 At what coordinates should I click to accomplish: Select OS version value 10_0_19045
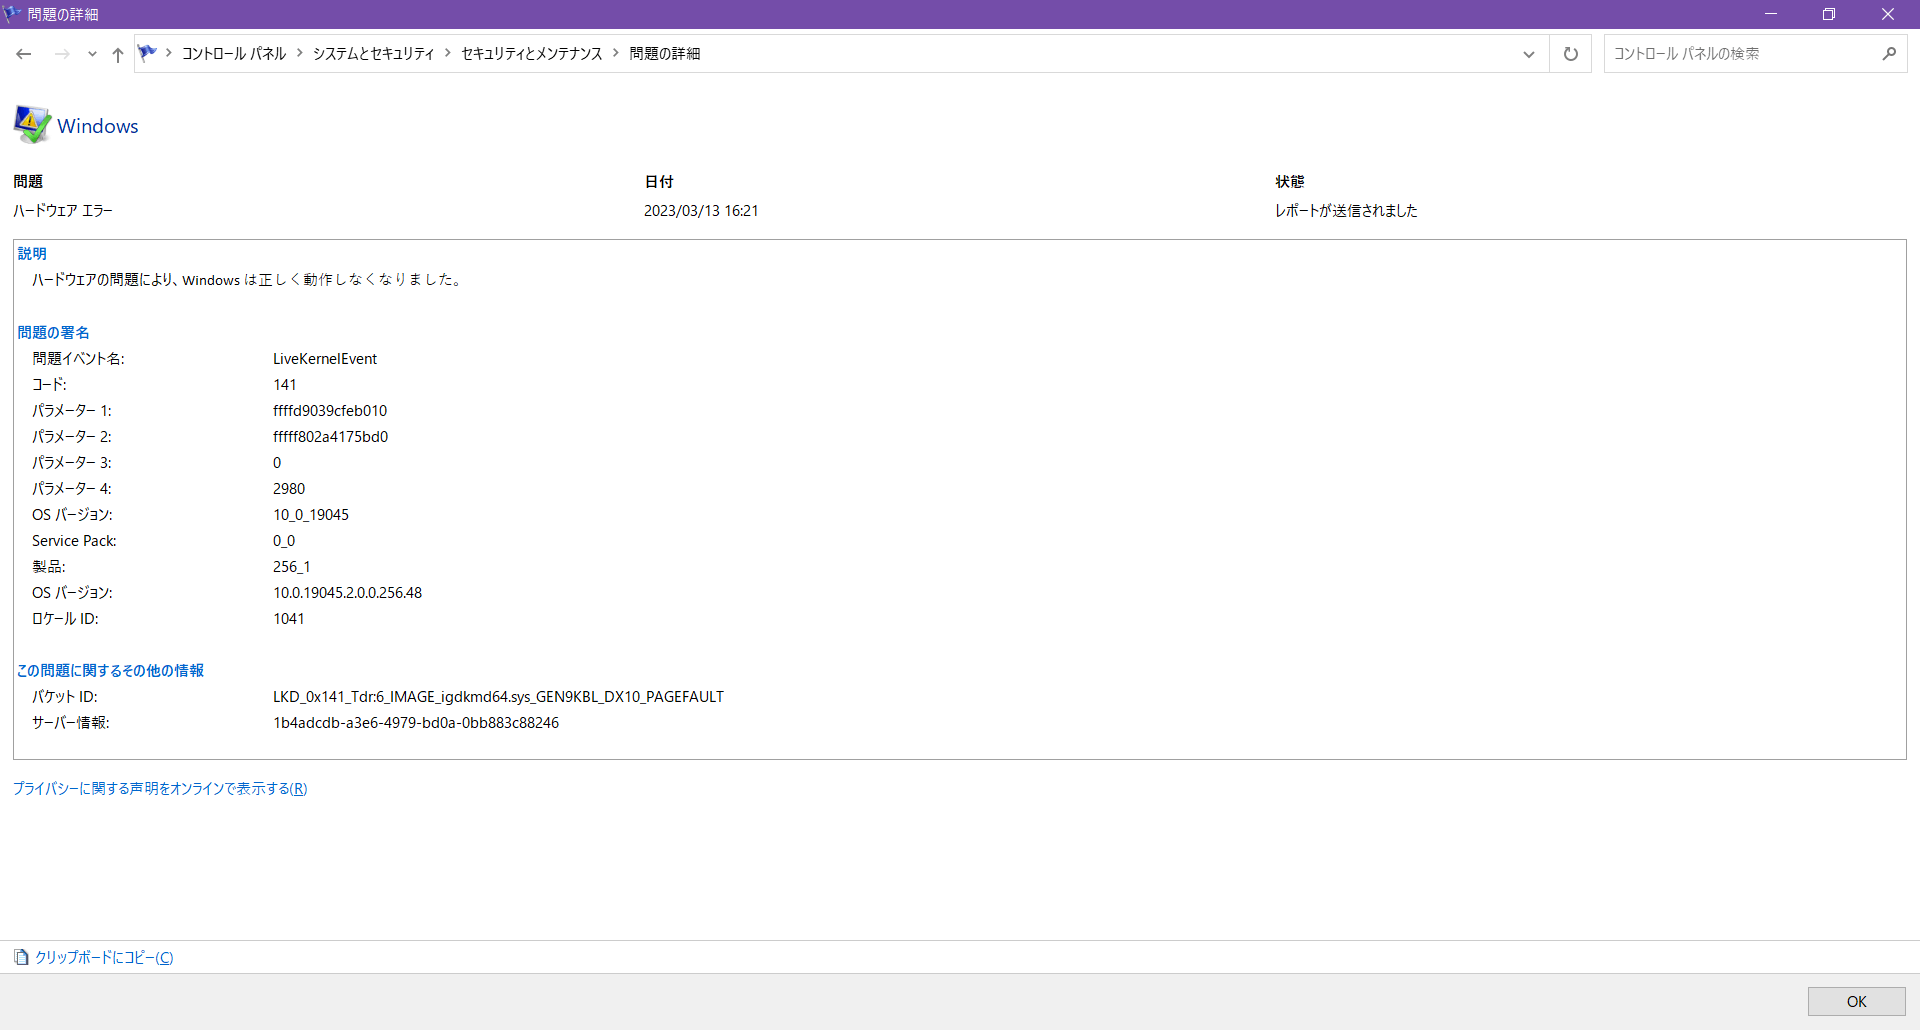pos(311,515)
